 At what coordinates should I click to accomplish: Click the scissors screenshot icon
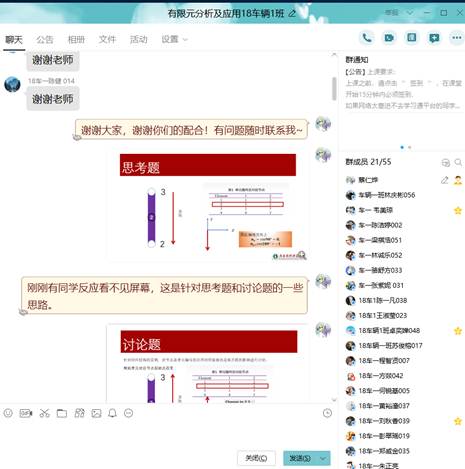[x=44, y=413]
